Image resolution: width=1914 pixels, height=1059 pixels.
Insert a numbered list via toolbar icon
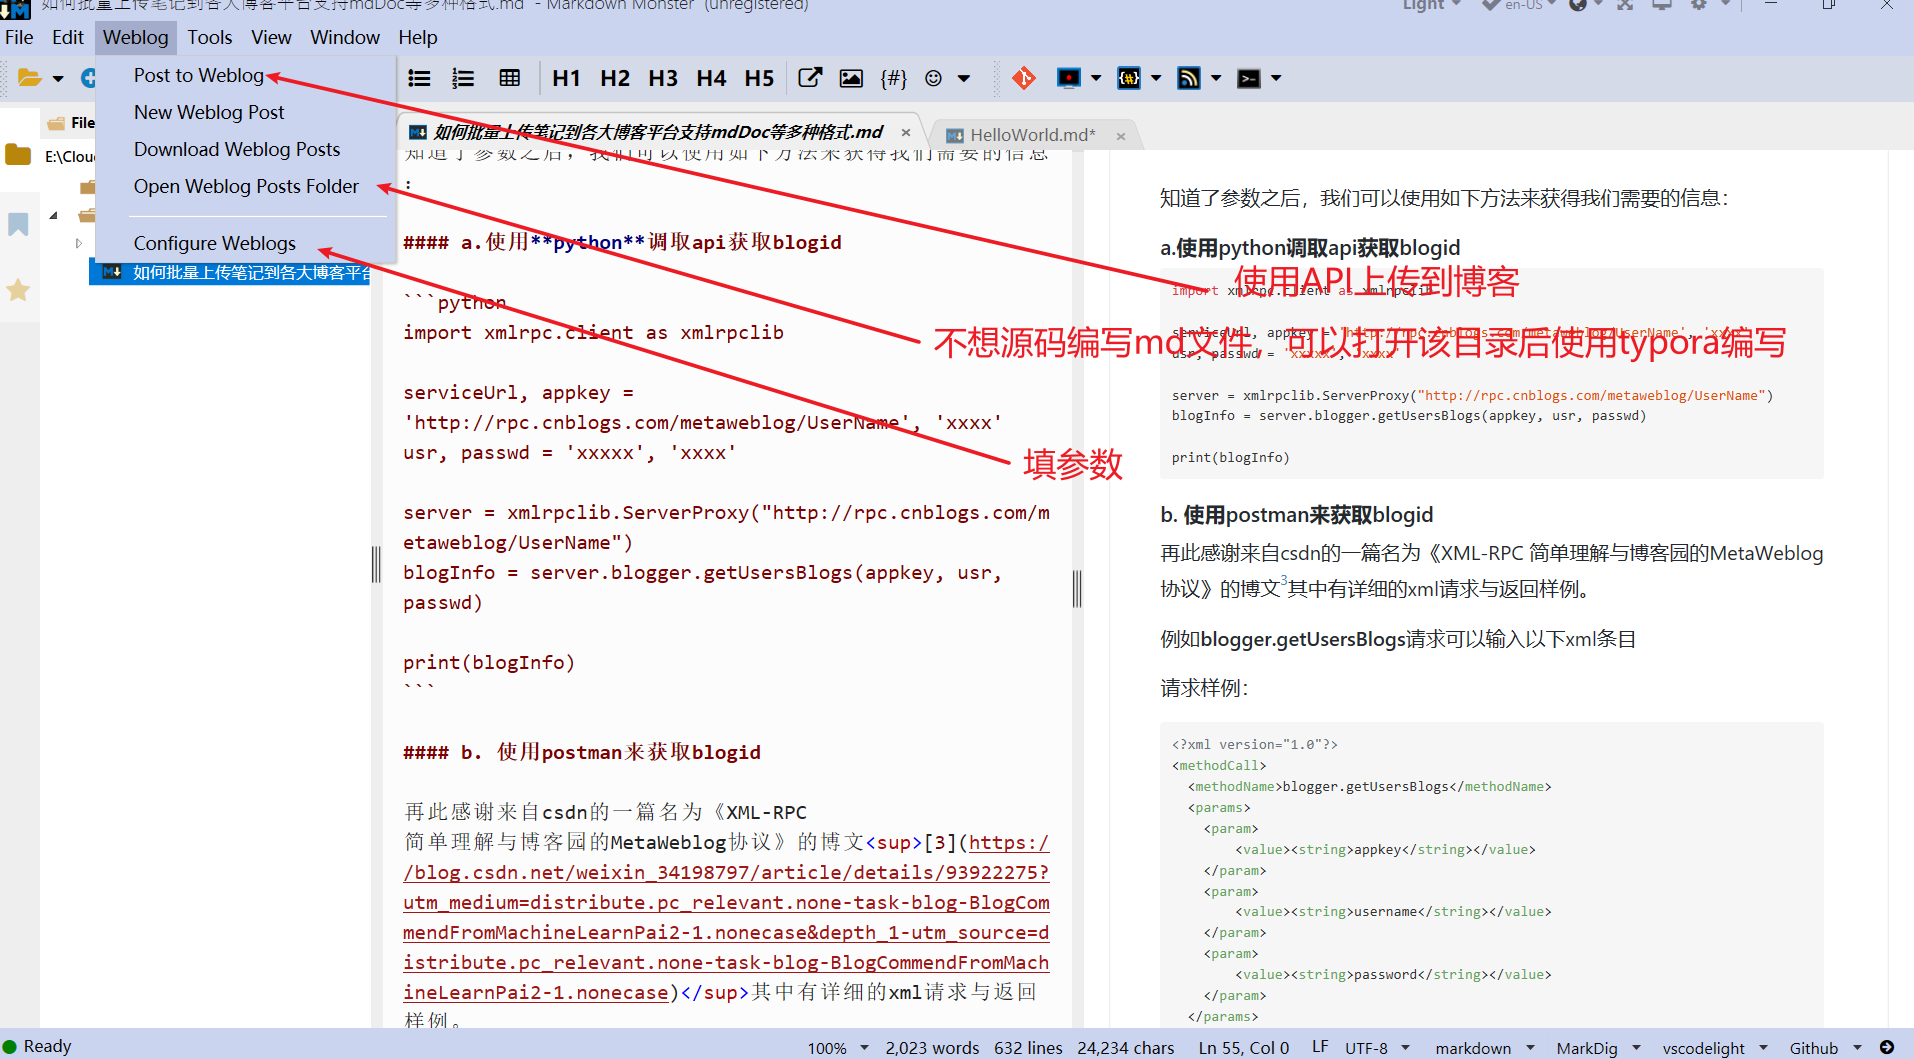pyautogui.click(x=463, y=78)
